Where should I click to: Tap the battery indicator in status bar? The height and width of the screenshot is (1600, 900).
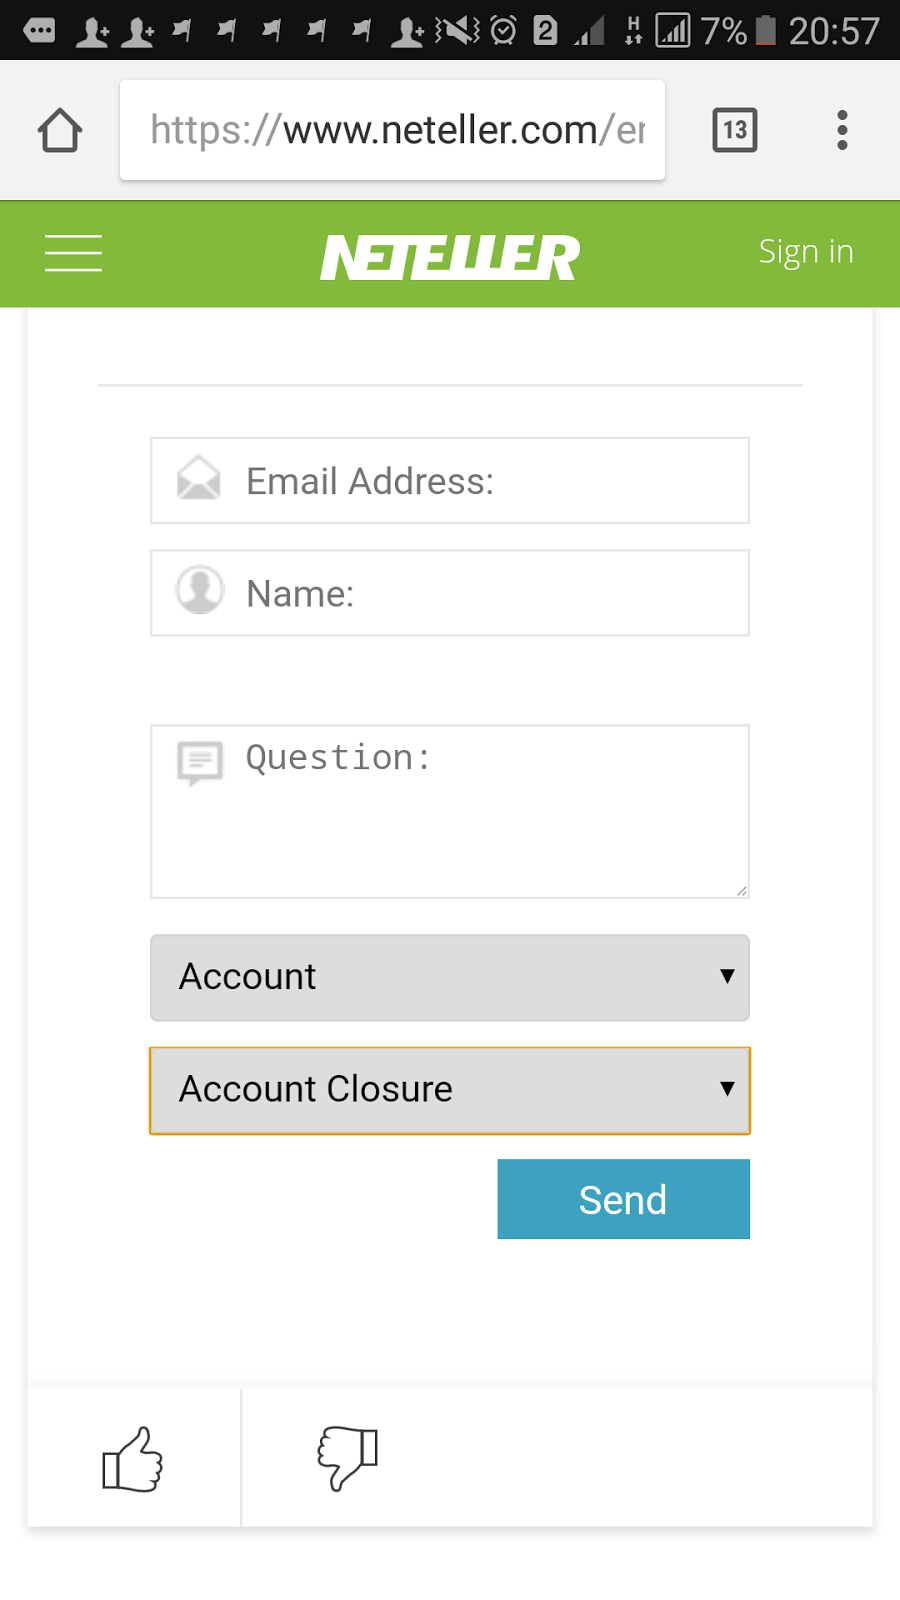click(x=765, y=30)
